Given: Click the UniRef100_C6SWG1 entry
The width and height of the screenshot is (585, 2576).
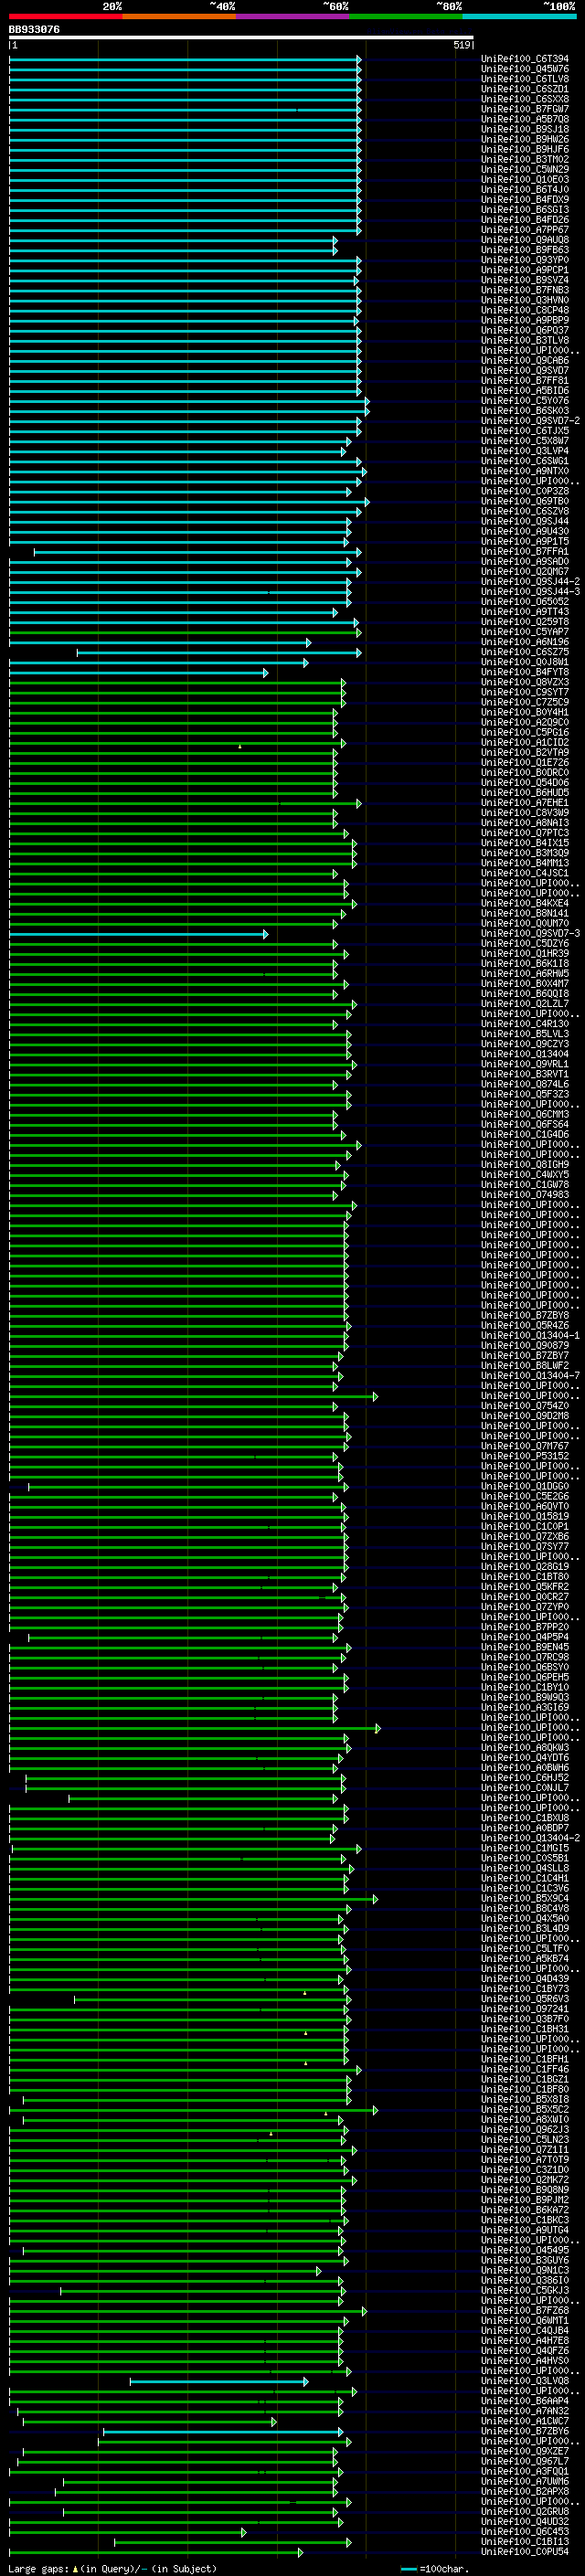Looking at the screenshot, I should click(525, 461).
